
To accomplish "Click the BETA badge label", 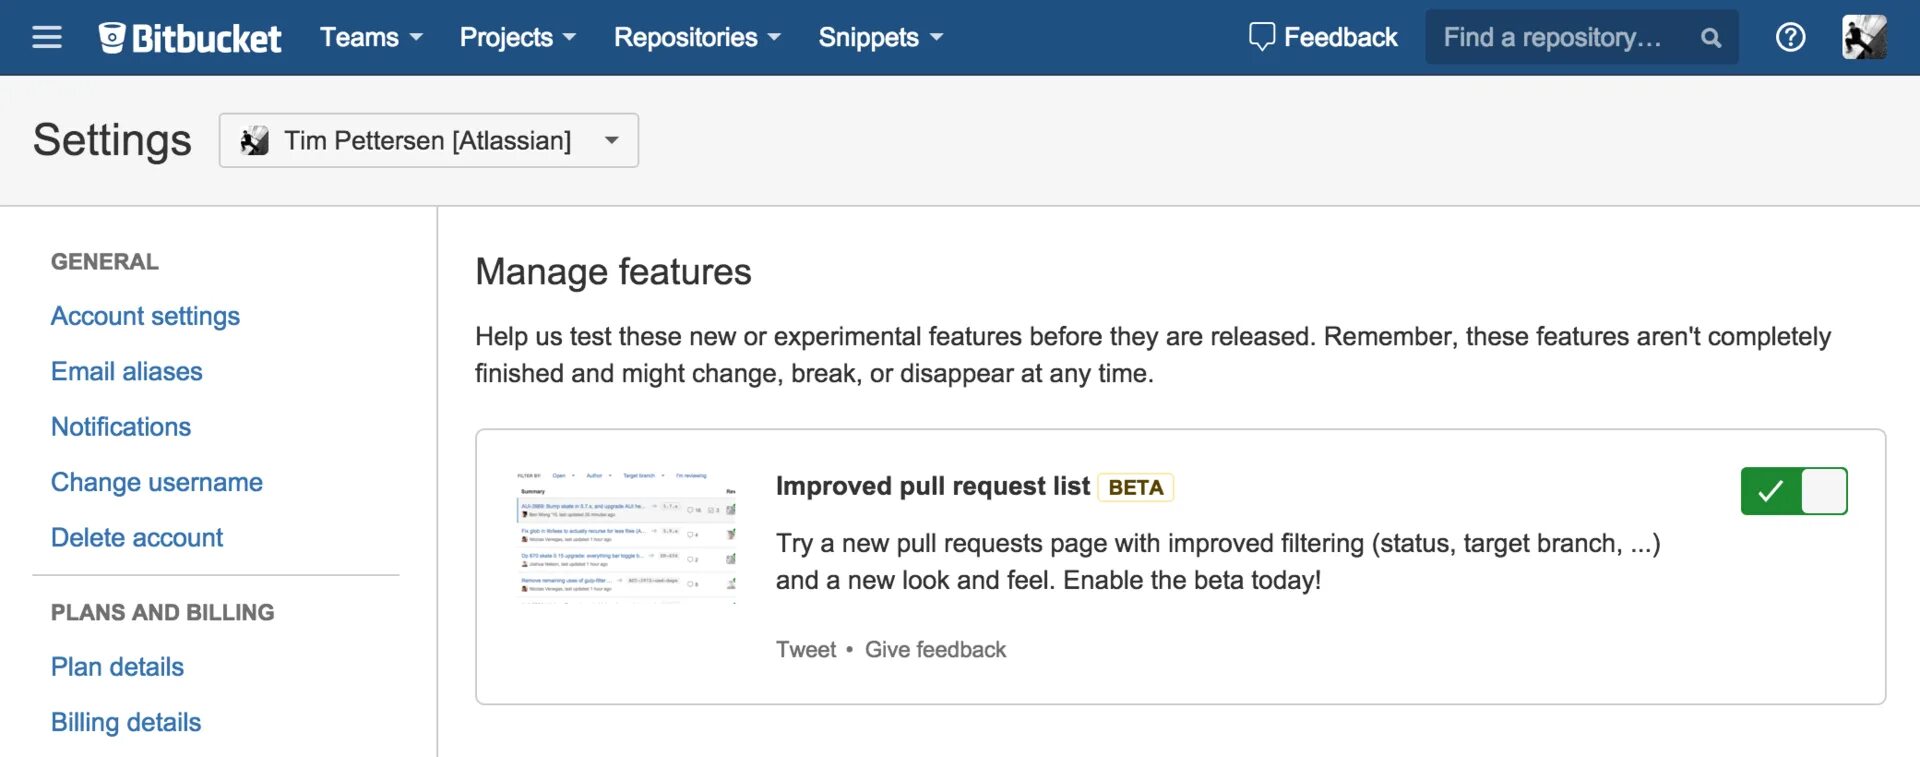I will point(1135,488).
